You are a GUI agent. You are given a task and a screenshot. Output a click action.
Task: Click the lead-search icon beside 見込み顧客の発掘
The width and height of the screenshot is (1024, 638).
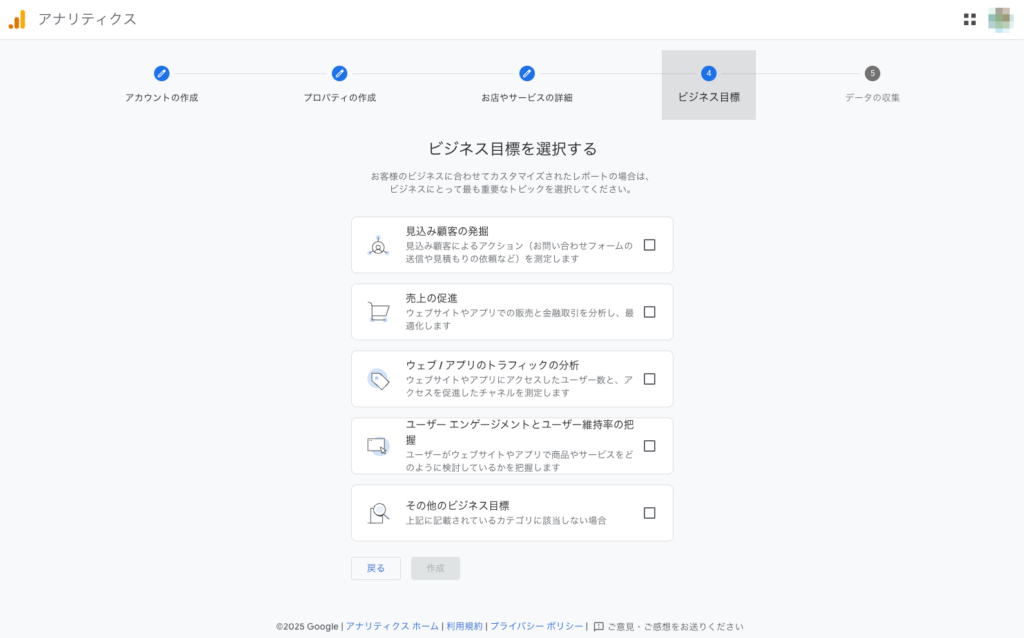377,245
